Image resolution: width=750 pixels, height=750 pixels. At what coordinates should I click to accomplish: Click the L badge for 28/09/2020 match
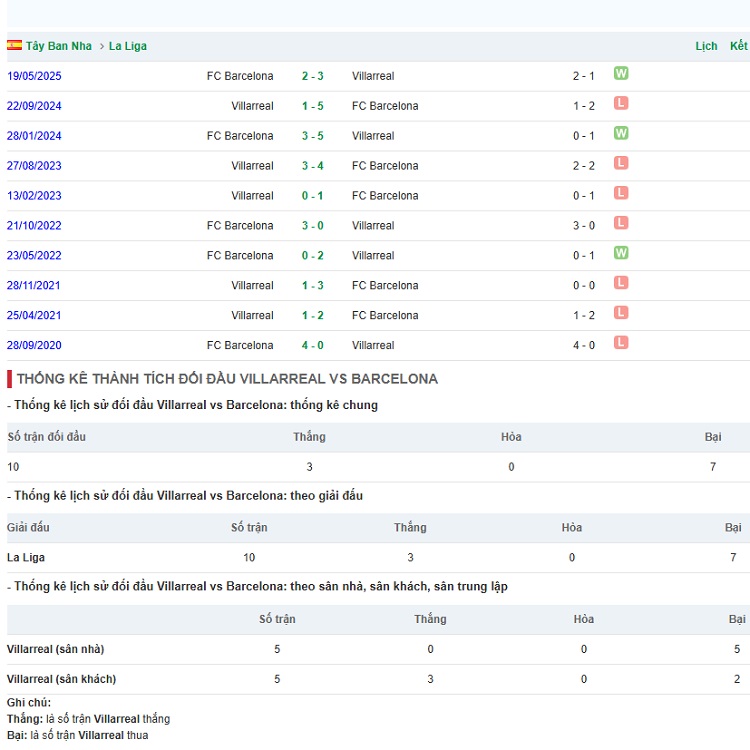[x=621, y=343]
